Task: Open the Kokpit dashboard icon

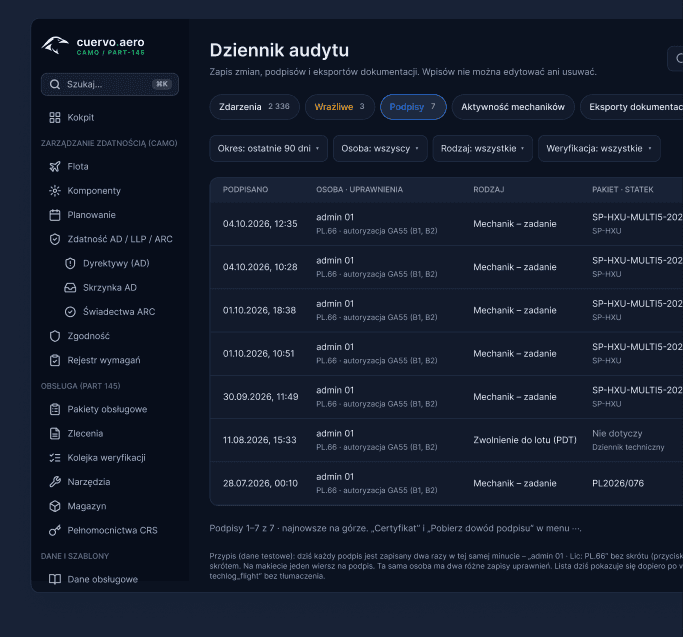Action: (x=55, y=118)
